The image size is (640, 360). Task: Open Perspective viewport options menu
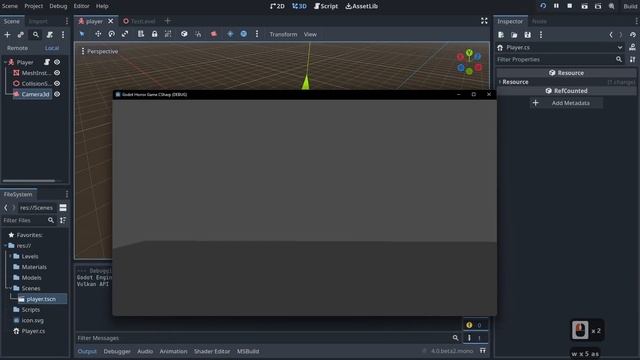tap(100, 51)
